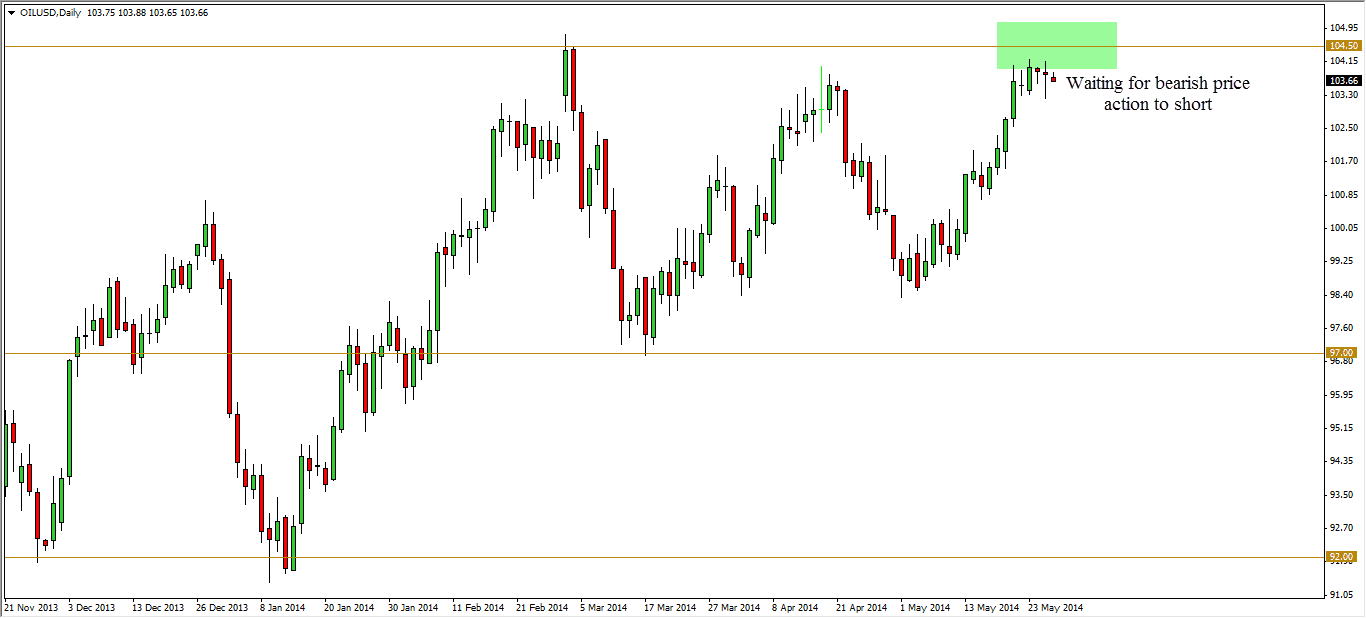
Task: Click the 98.40 price scale label
Action: 1343,294
